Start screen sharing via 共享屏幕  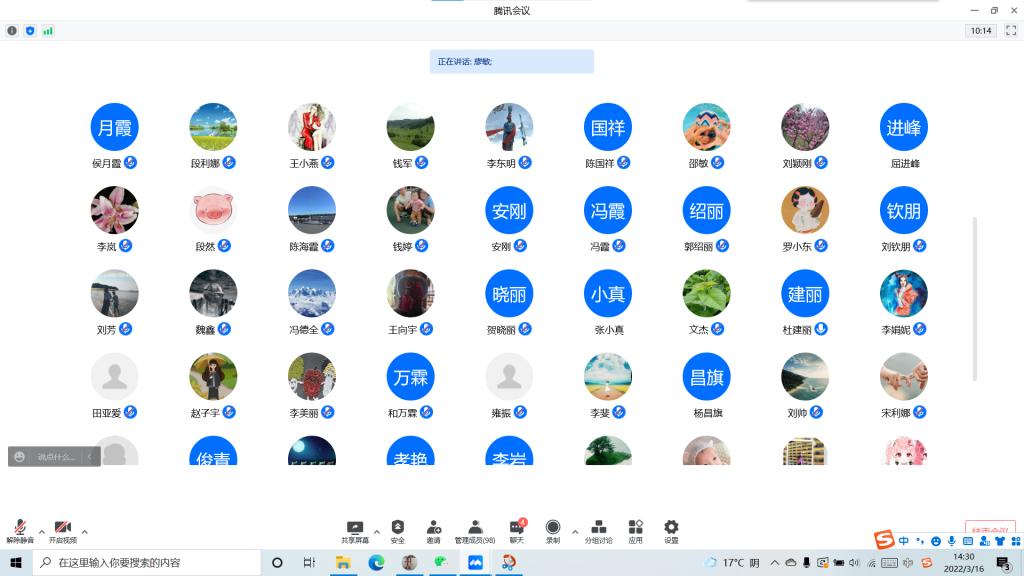coord(354,530)
